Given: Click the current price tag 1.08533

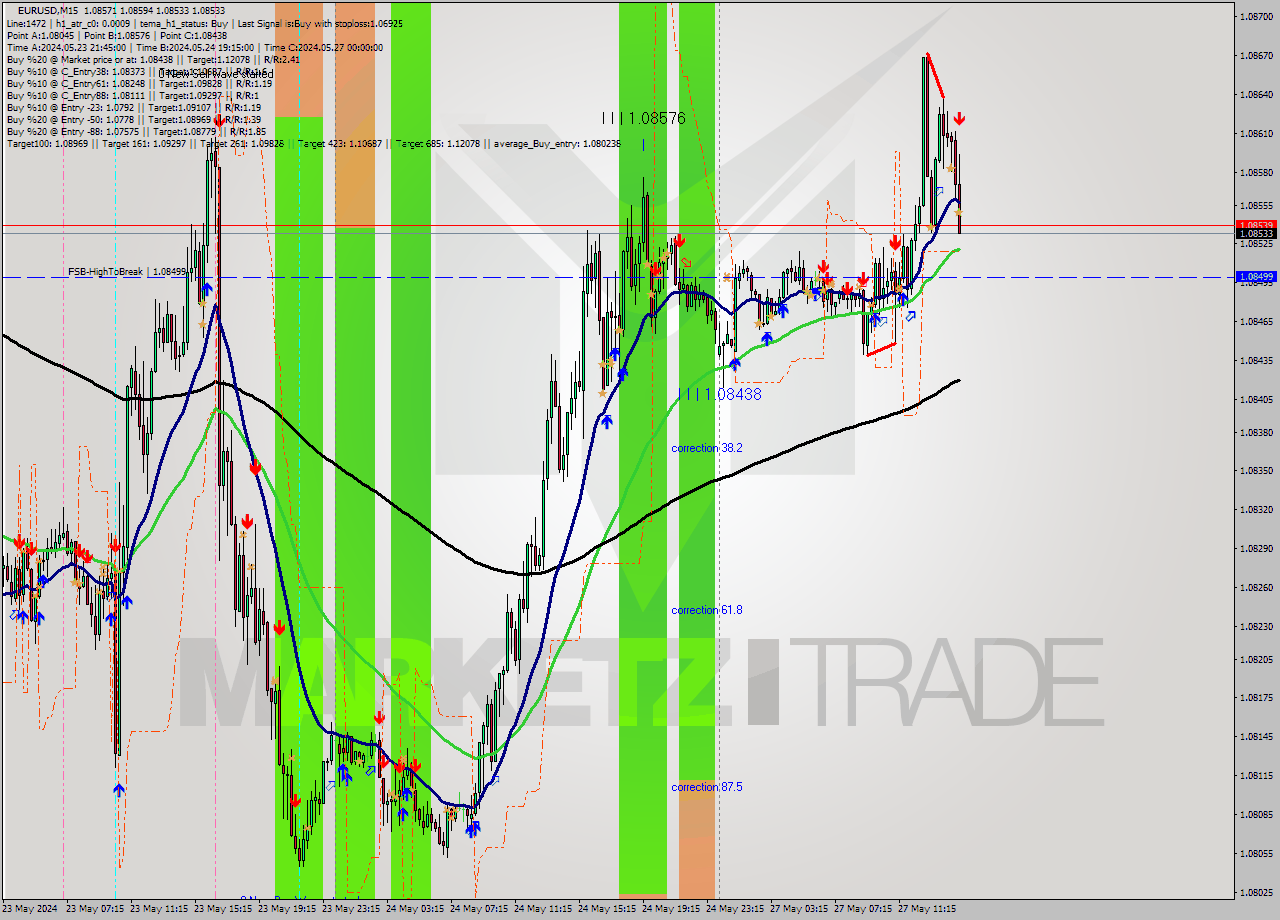Looking at the screenshot, I should 1255,233.
